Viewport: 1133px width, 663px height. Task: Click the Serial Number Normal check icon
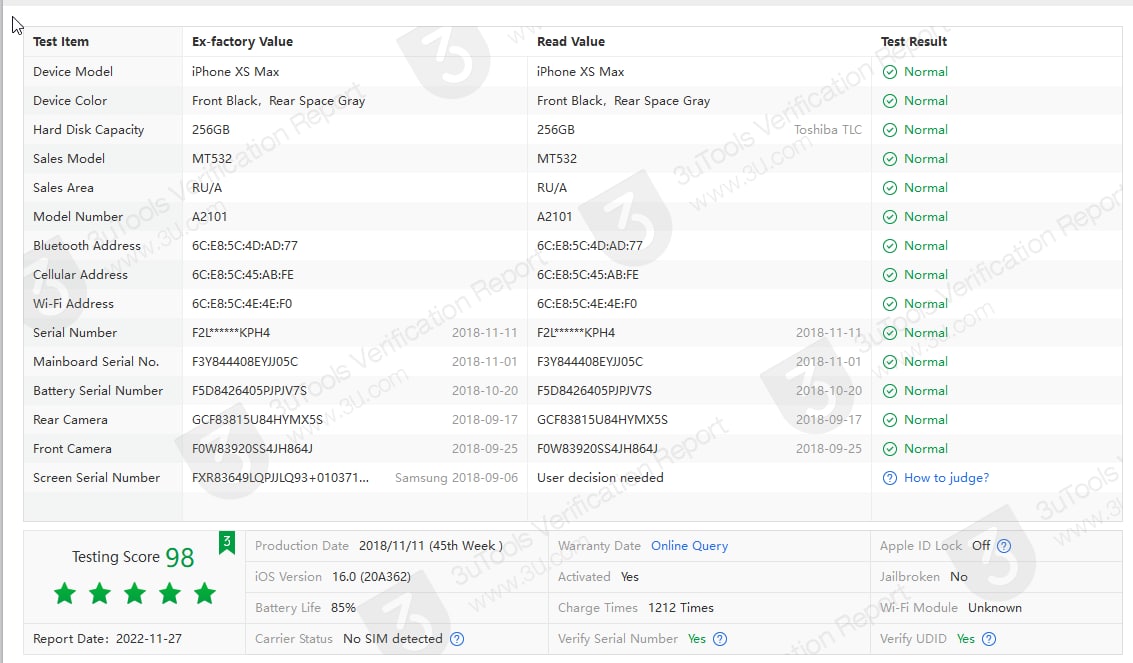(x=890, y=333)
